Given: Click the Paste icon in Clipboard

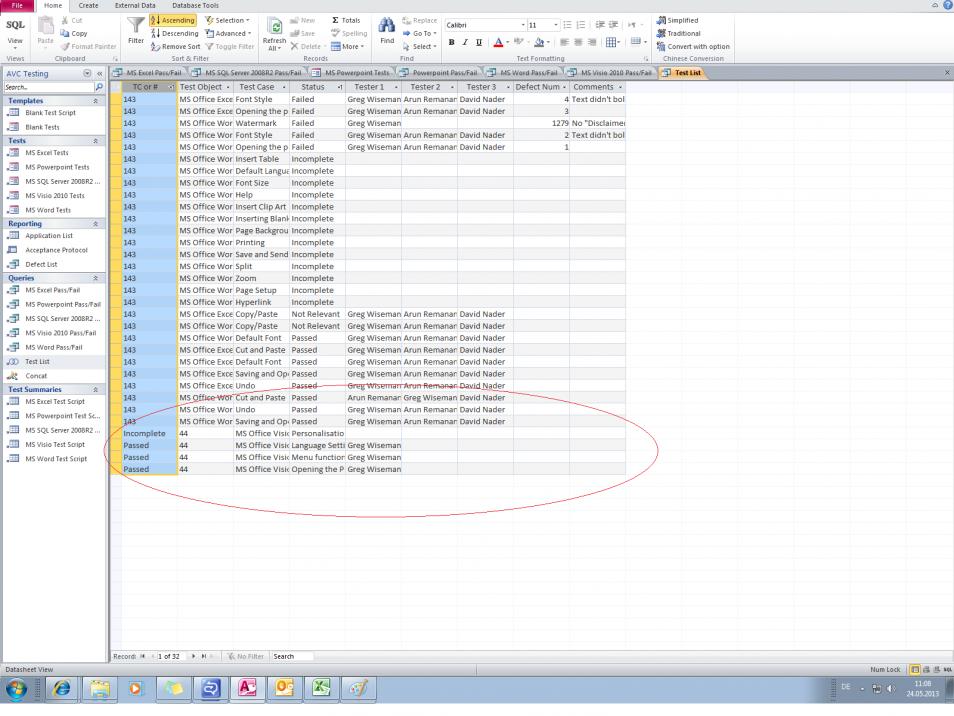Looking at the screenshot, I should coord(46,32).
